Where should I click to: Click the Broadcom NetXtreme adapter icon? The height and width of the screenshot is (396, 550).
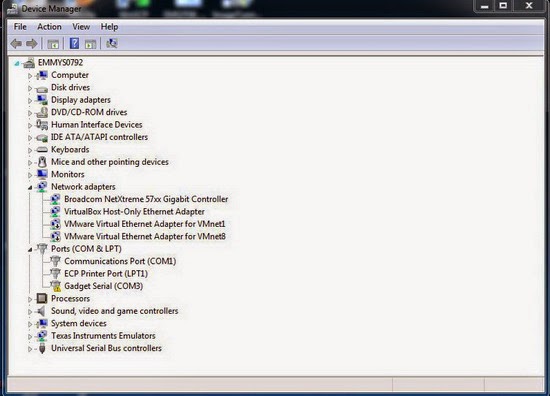[55, 199]
